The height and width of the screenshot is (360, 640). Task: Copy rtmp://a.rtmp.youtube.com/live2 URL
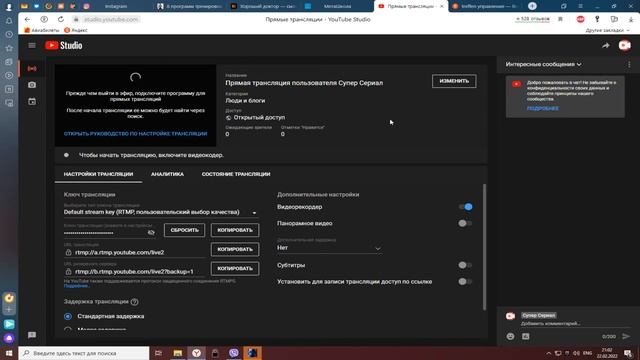click(x=235, y=249)
